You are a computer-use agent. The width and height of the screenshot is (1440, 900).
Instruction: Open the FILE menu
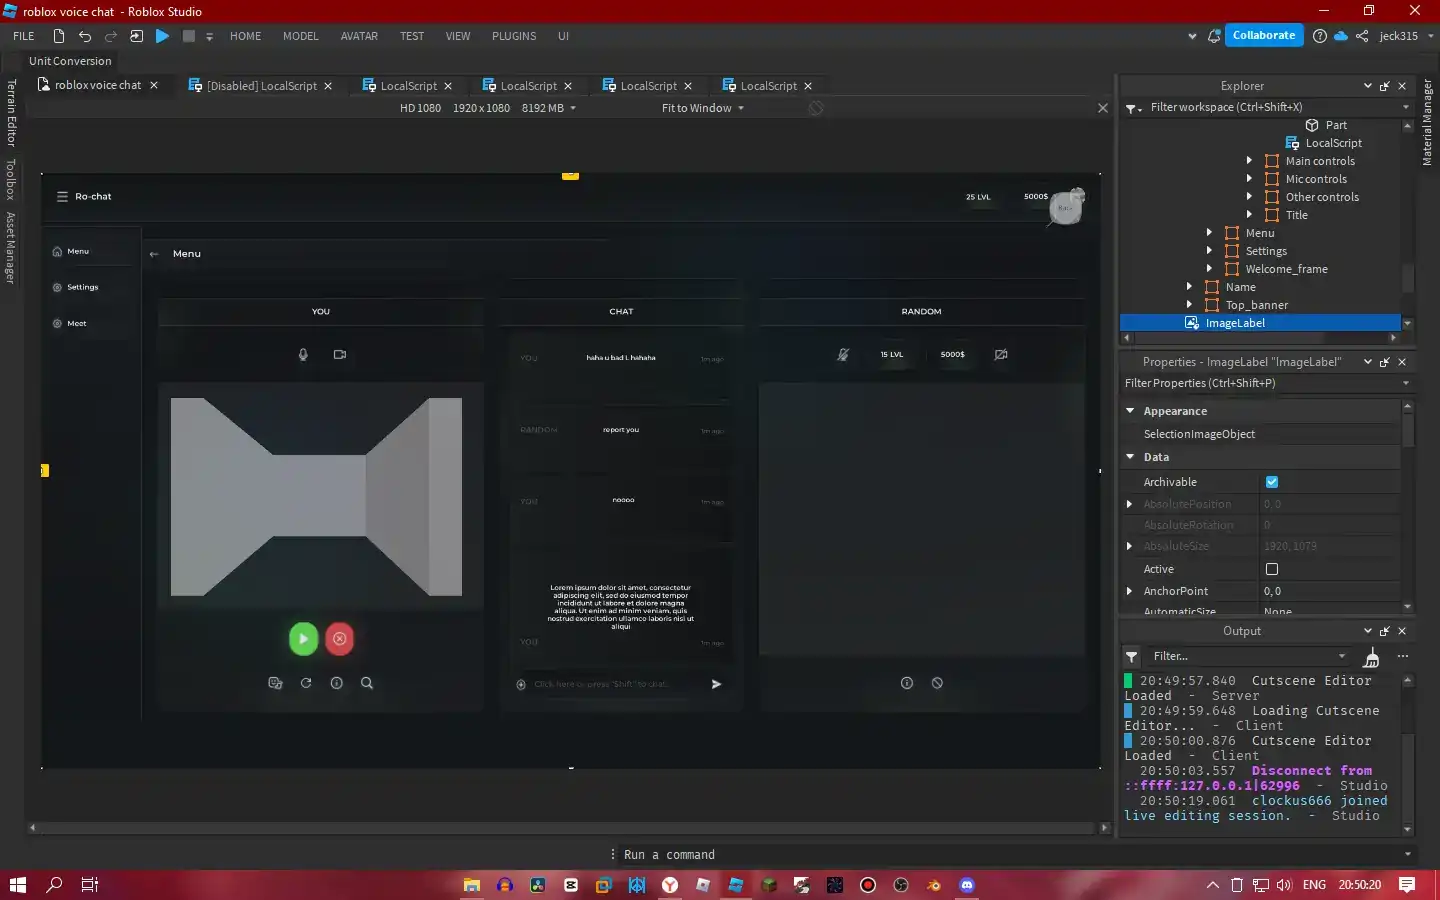tap(24, 36)
